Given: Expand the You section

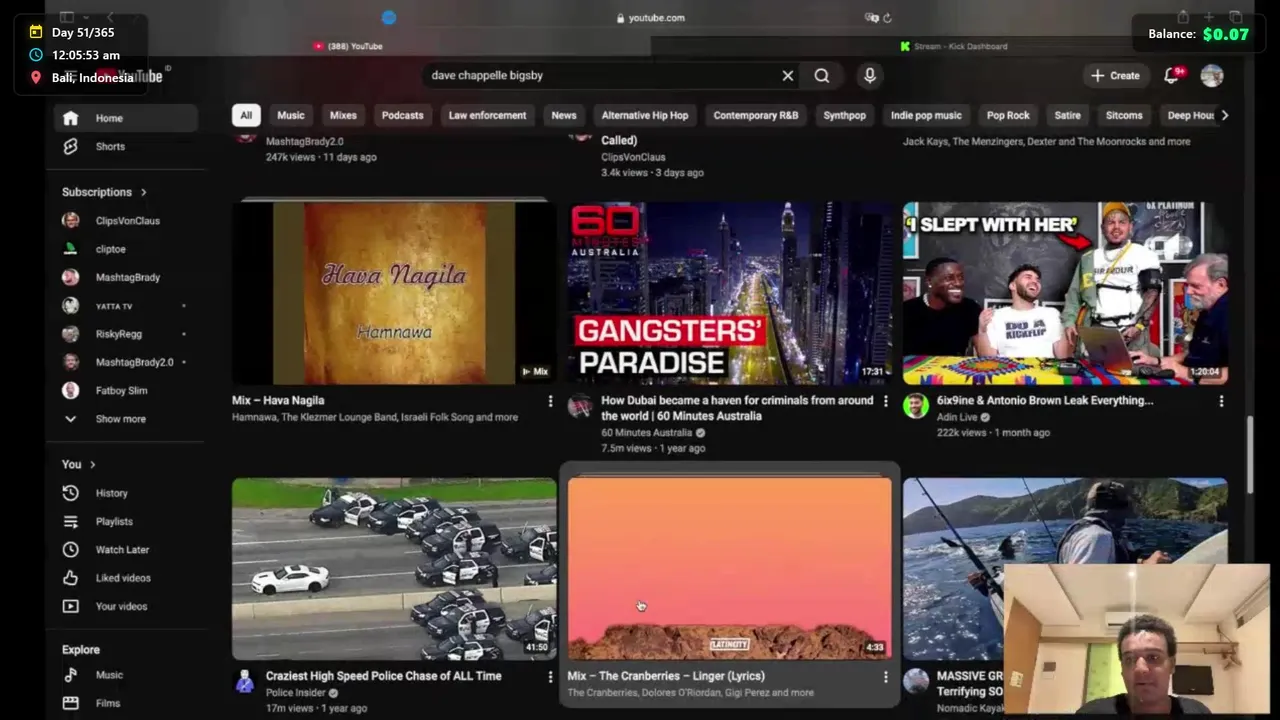Looking at the screenshot, I should pyautogui.click(x=79, y=464).
